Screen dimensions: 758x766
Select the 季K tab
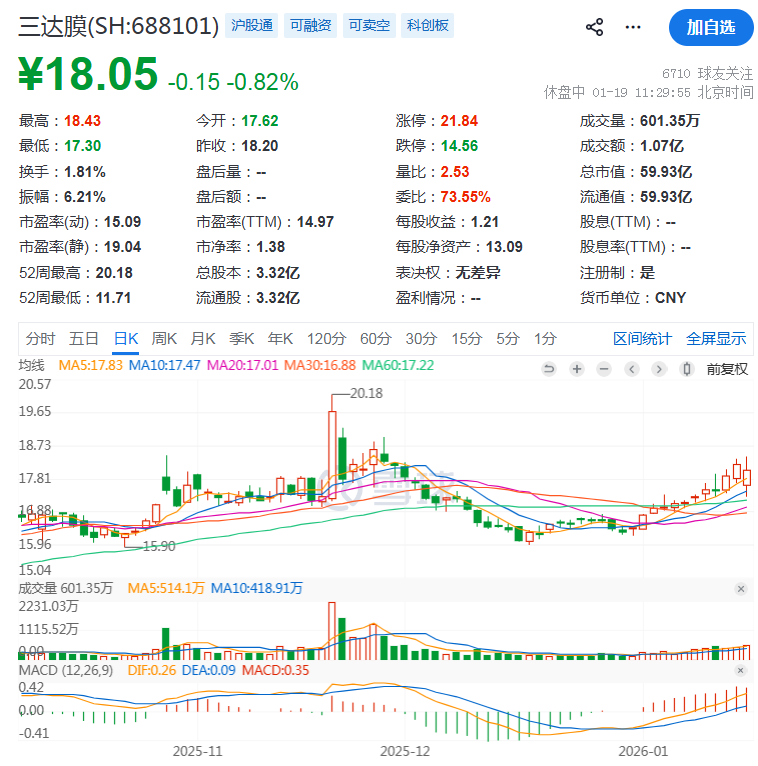pos(242,339)
